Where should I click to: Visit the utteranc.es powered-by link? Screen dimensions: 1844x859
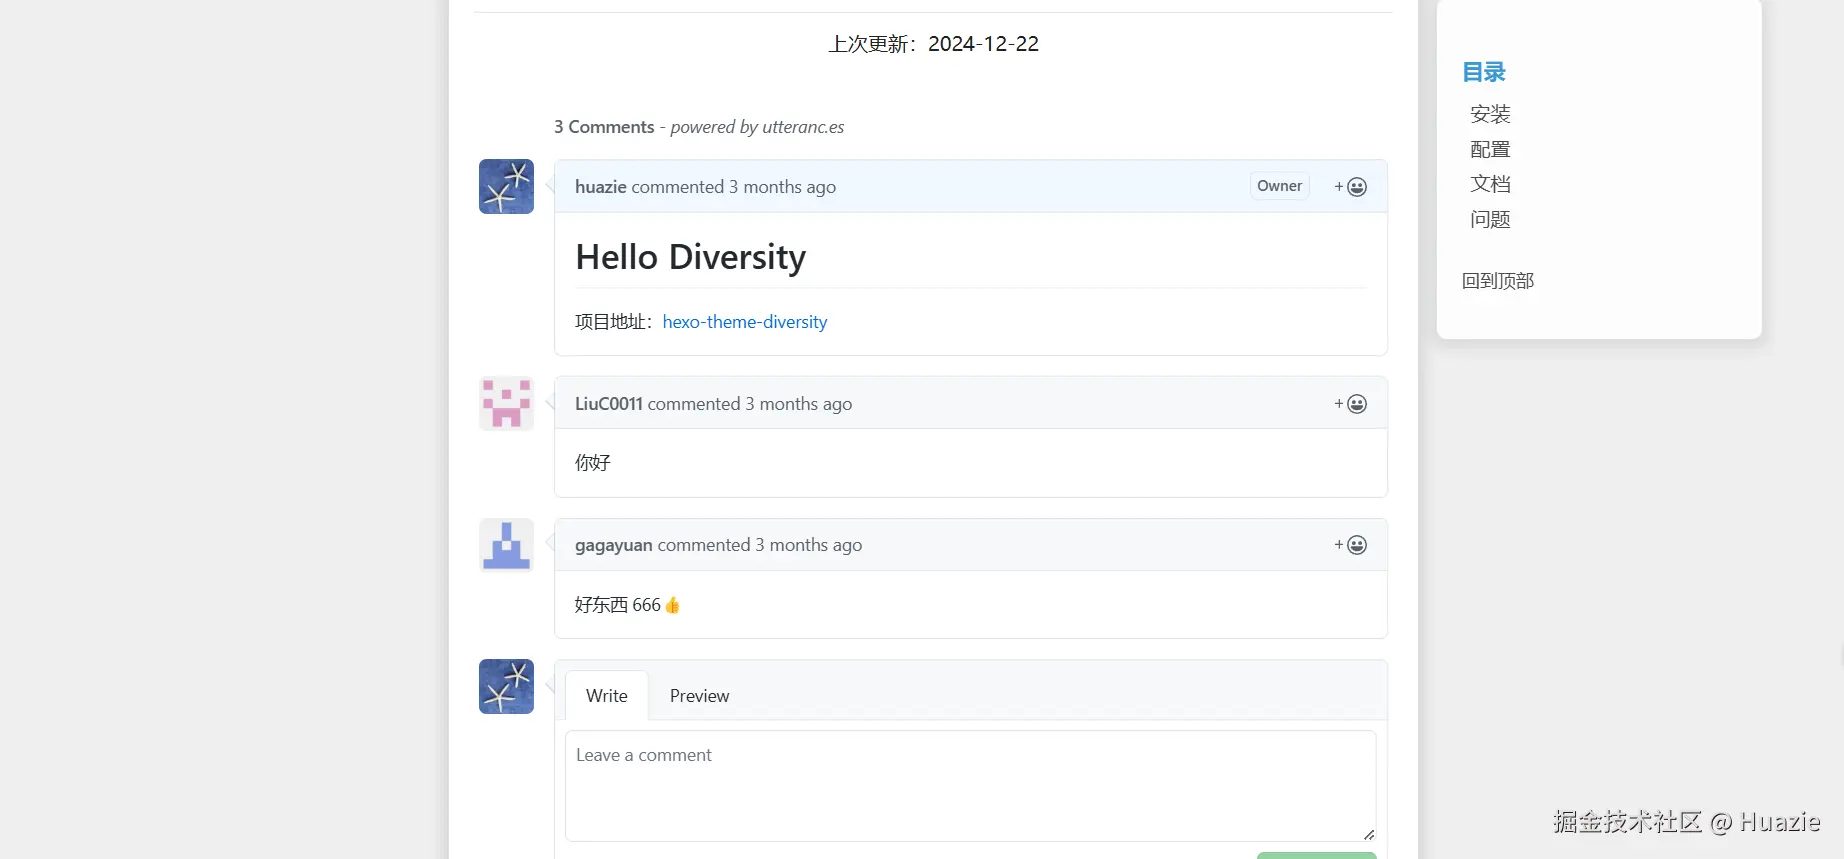pyautogui.click(x=802, y=127)
